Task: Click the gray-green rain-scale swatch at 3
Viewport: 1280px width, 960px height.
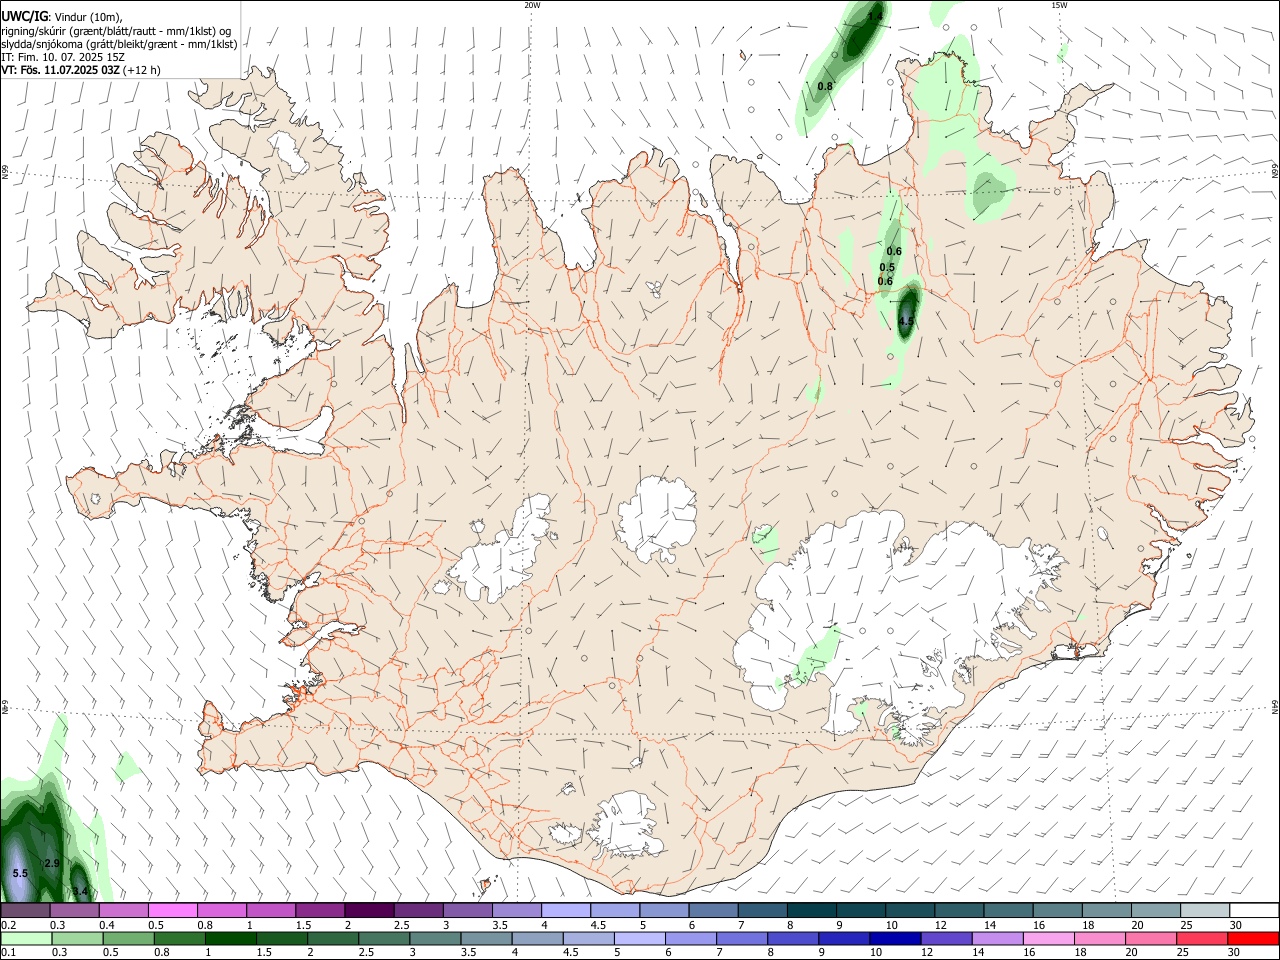Action: [x=435, y=938]
